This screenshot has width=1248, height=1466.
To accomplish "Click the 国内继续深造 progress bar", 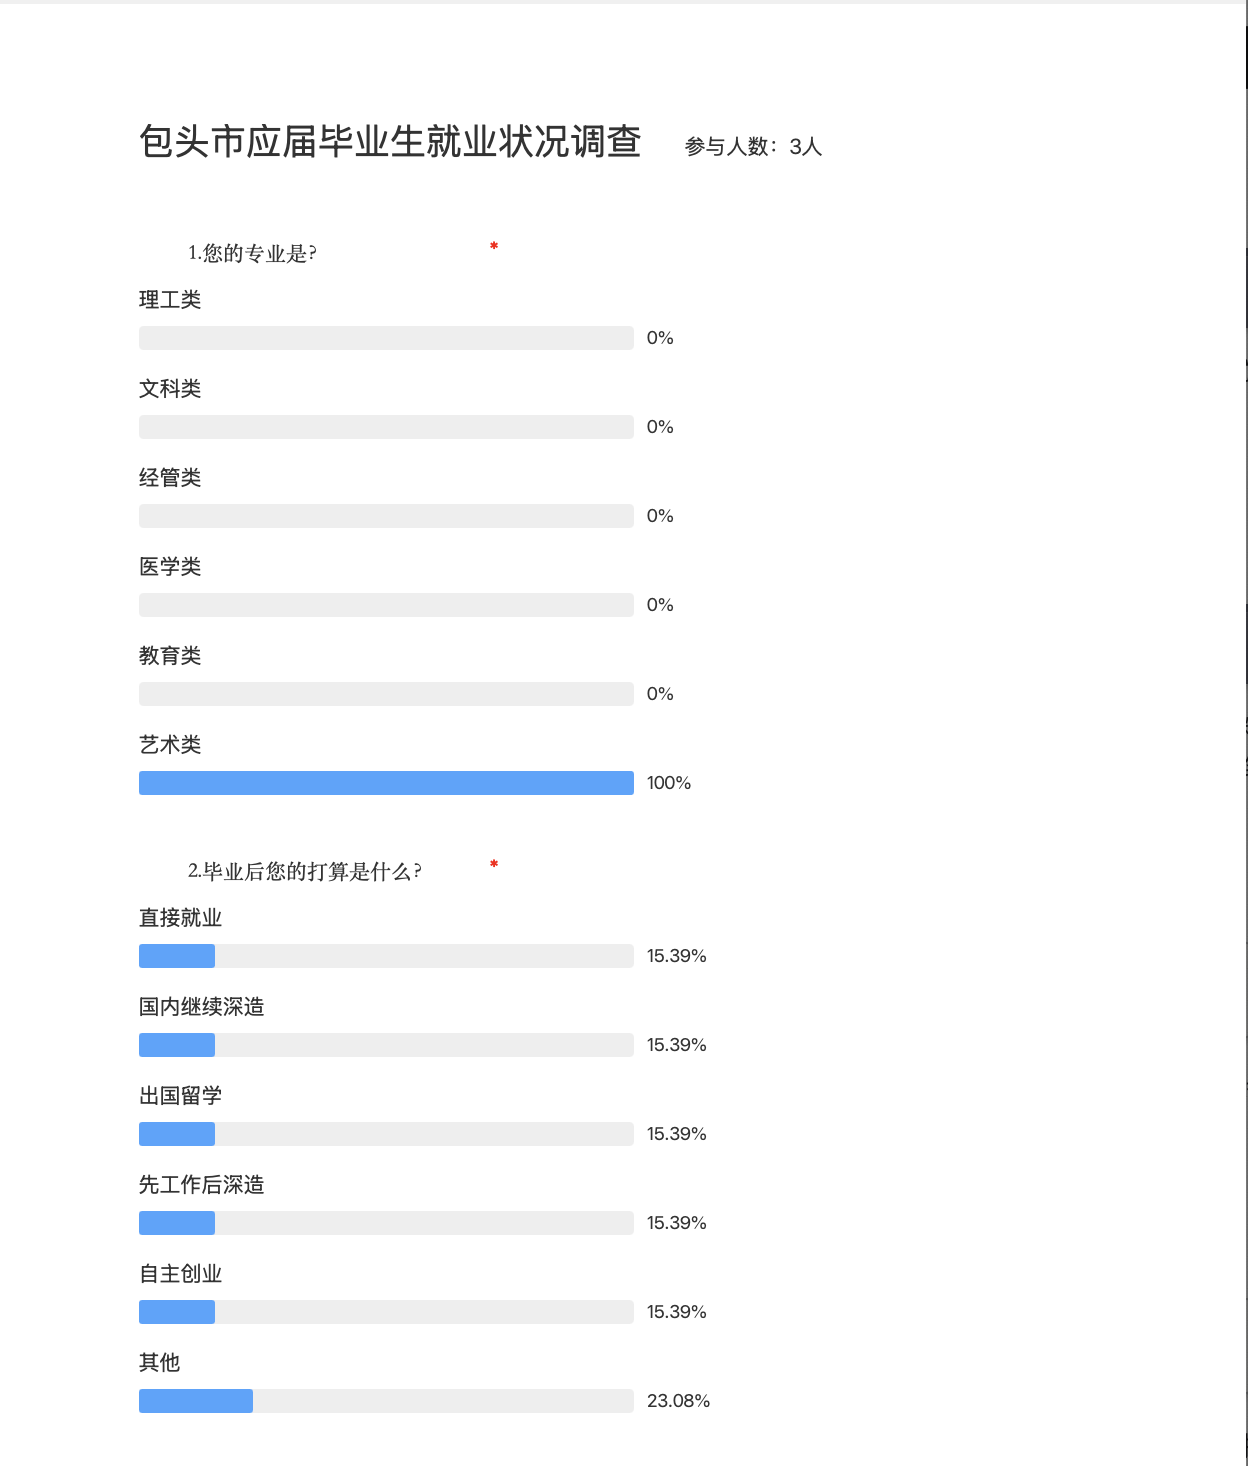I will (x=386, y=1045).
